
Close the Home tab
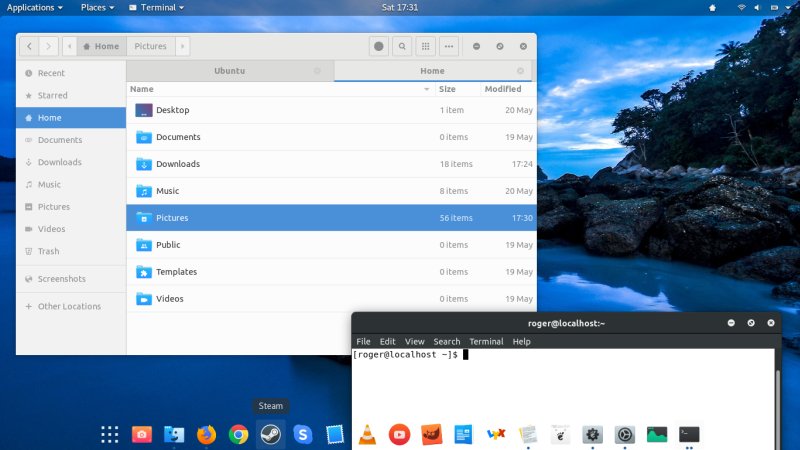tap(520, 71)
